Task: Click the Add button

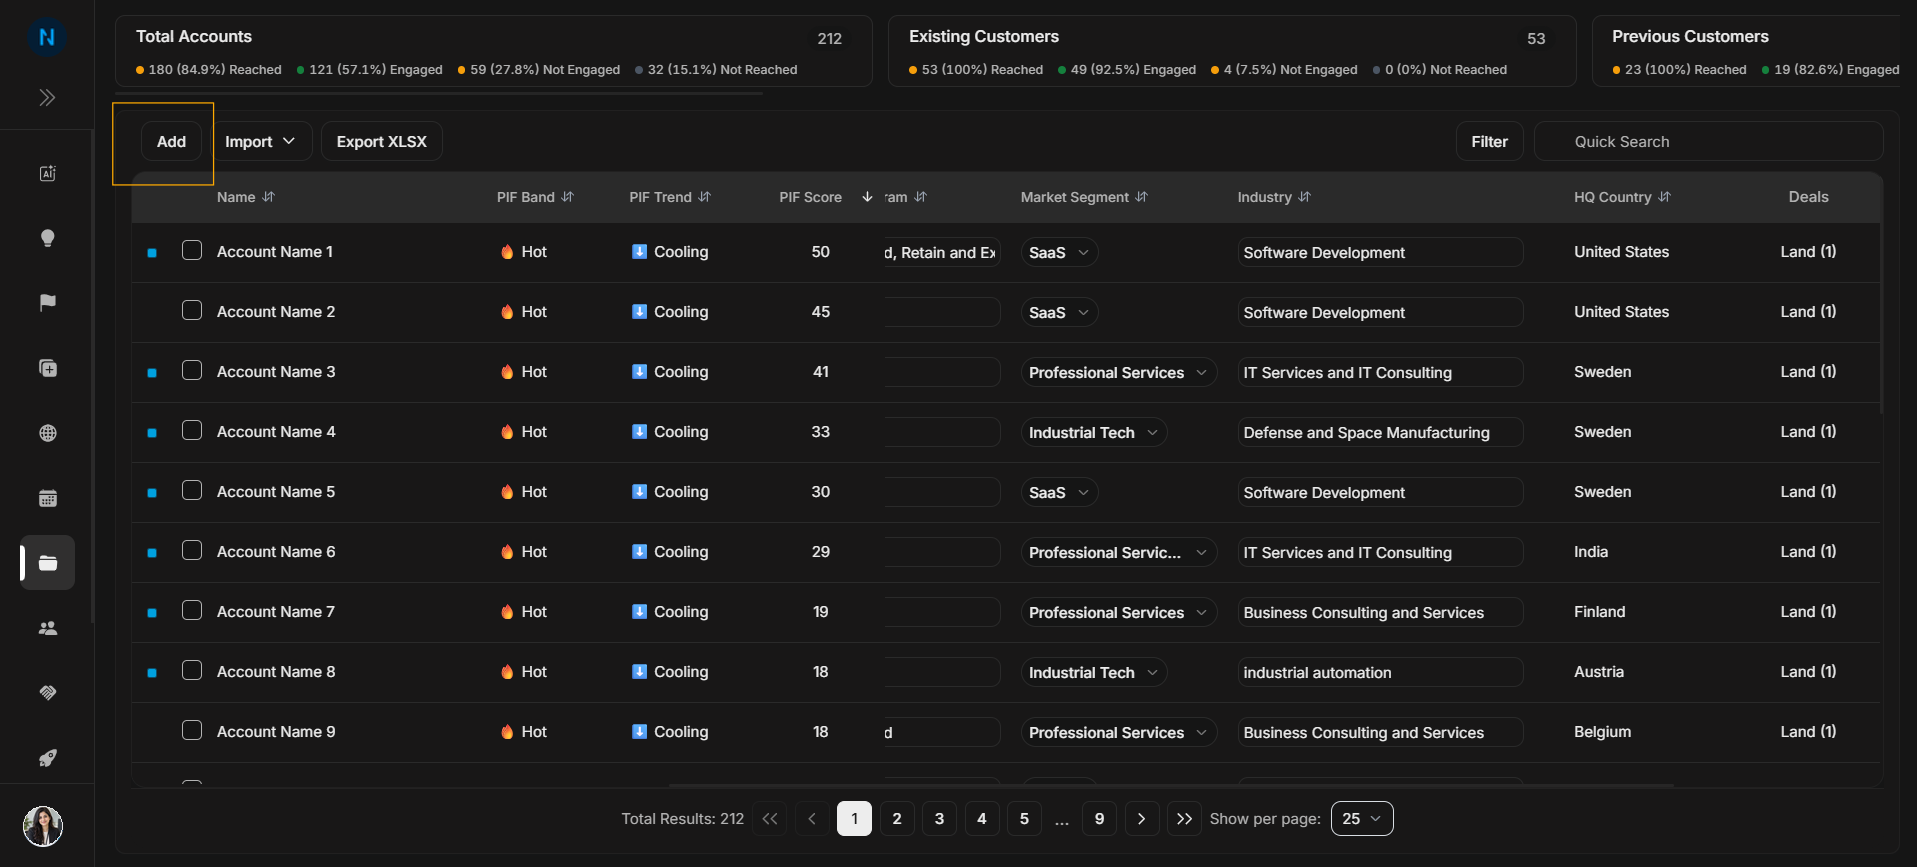Action: pyautogui.click(x=171, y=141)
